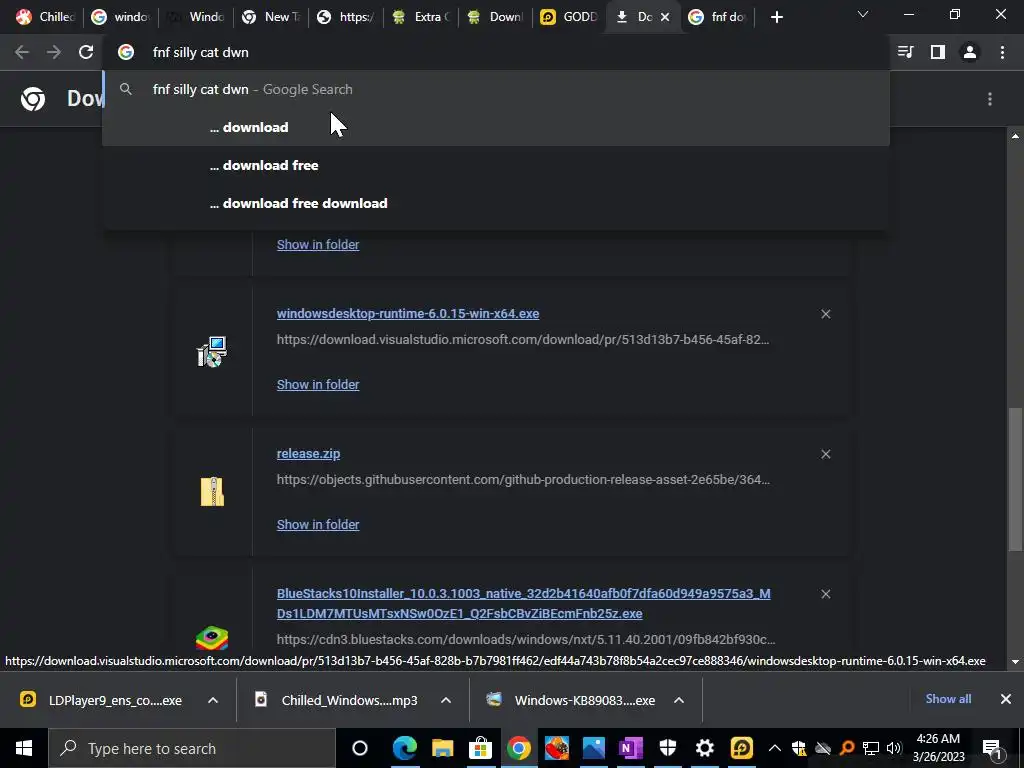Screen dimensions: 1024x768
Task: Select the '... download free' suggestion
Action: (496, 165)
